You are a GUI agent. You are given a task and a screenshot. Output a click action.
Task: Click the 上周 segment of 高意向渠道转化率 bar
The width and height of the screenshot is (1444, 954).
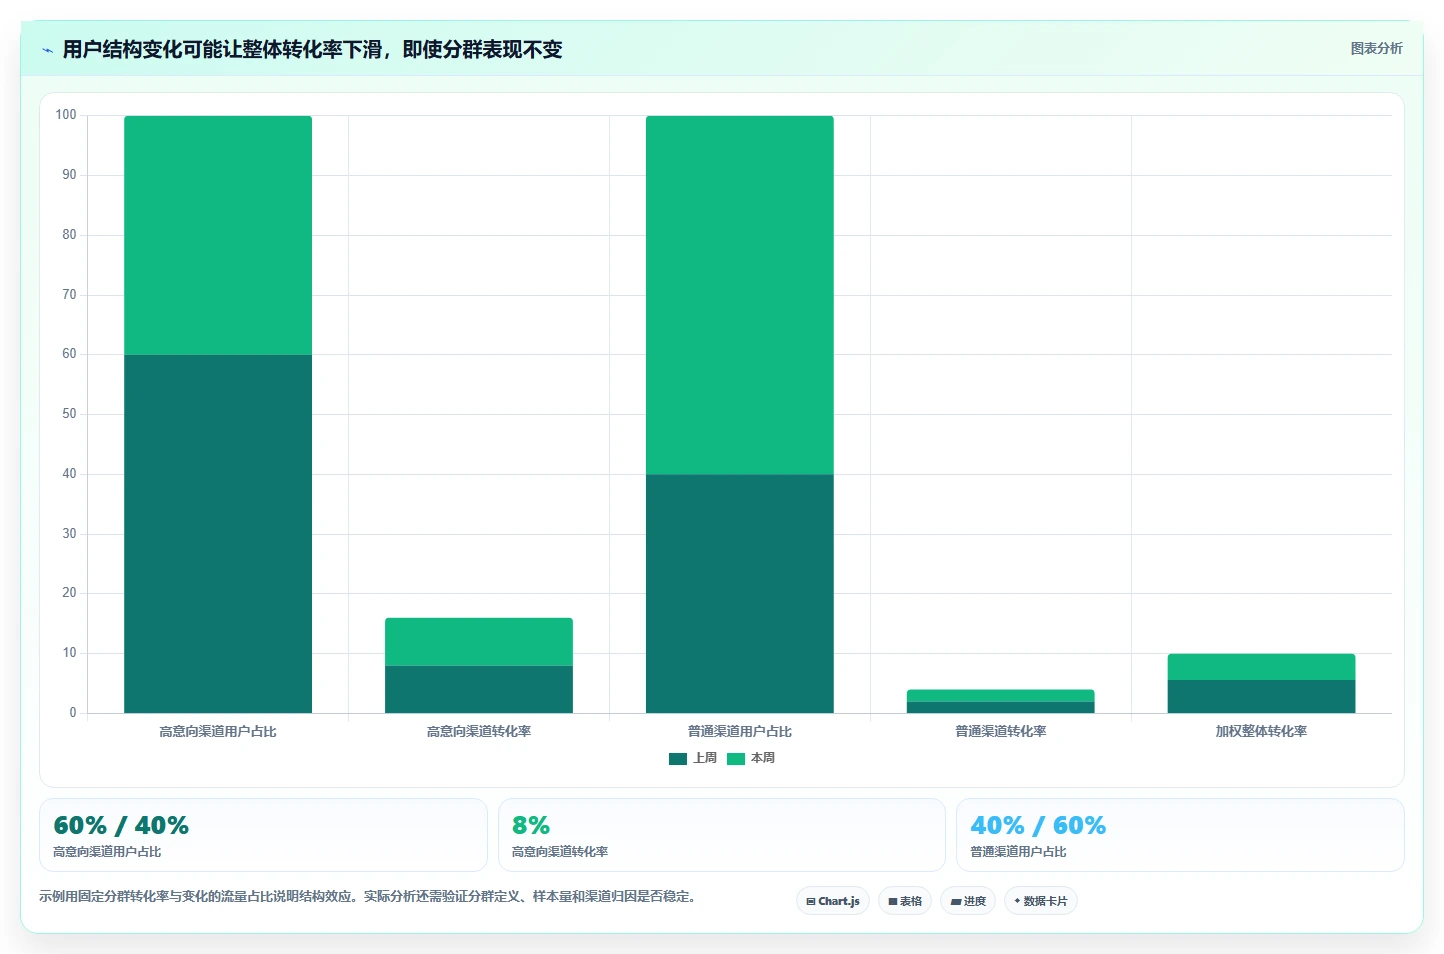click(479, 689)
